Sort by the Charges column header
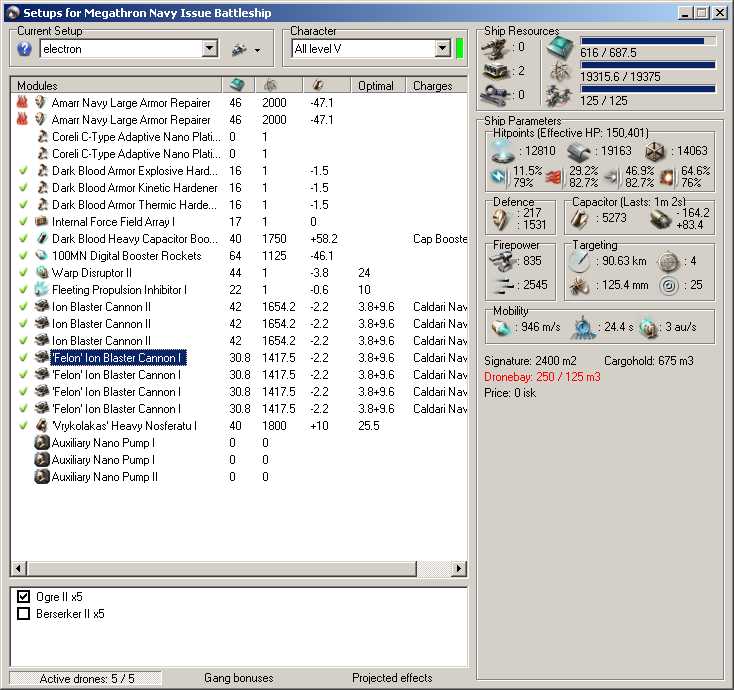734x690 pixels. (x=436, y=85)
